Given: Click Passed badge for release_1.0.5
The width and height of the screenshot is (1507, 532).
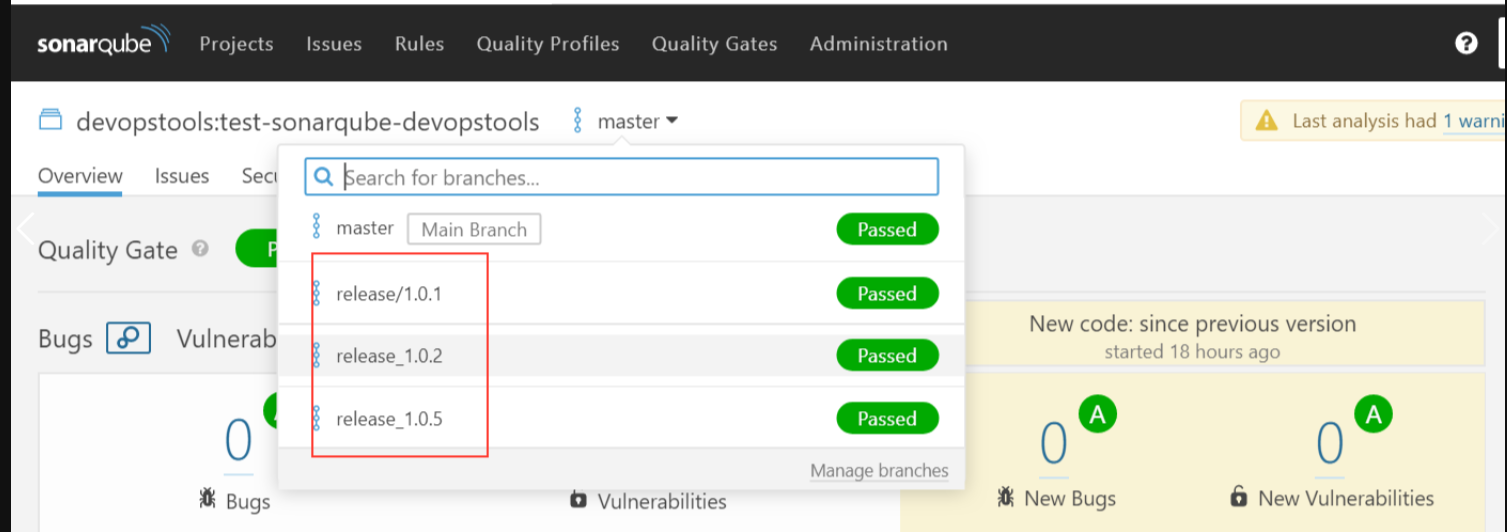Looking at the screenshot, I should 887,418.
